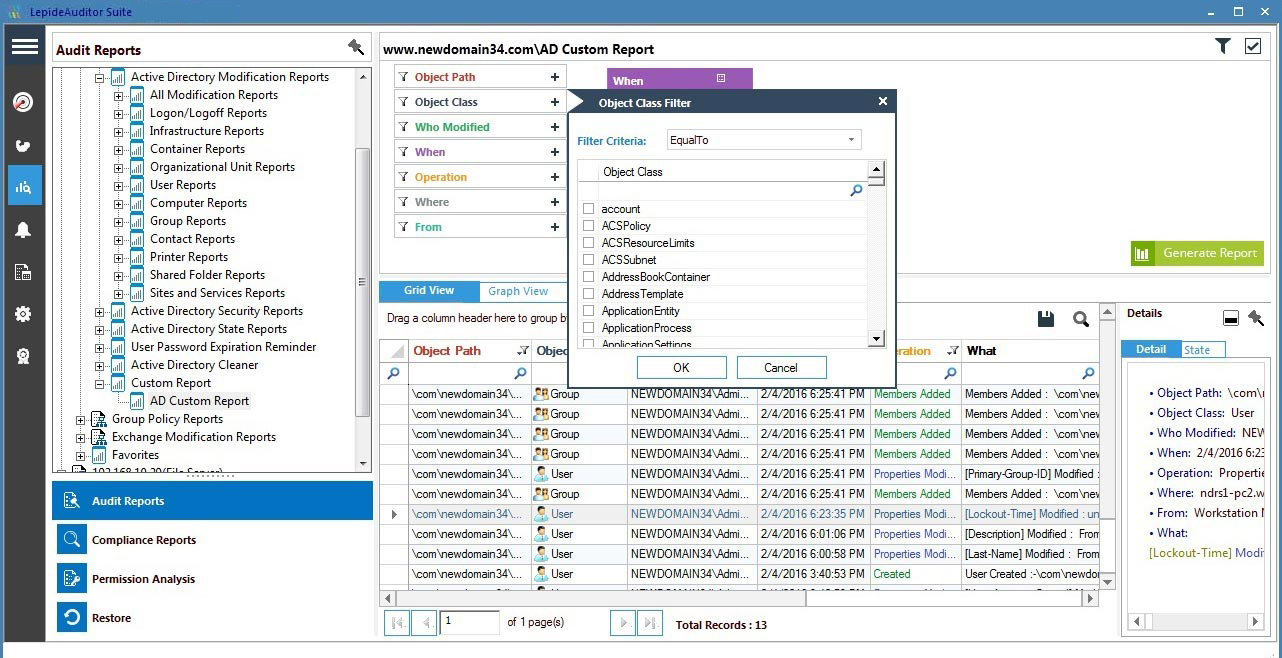Viewport: 1282px width, 658px height.
Task: Select the highlighted report analysis icon in sidebar
Action: (24, 186)
